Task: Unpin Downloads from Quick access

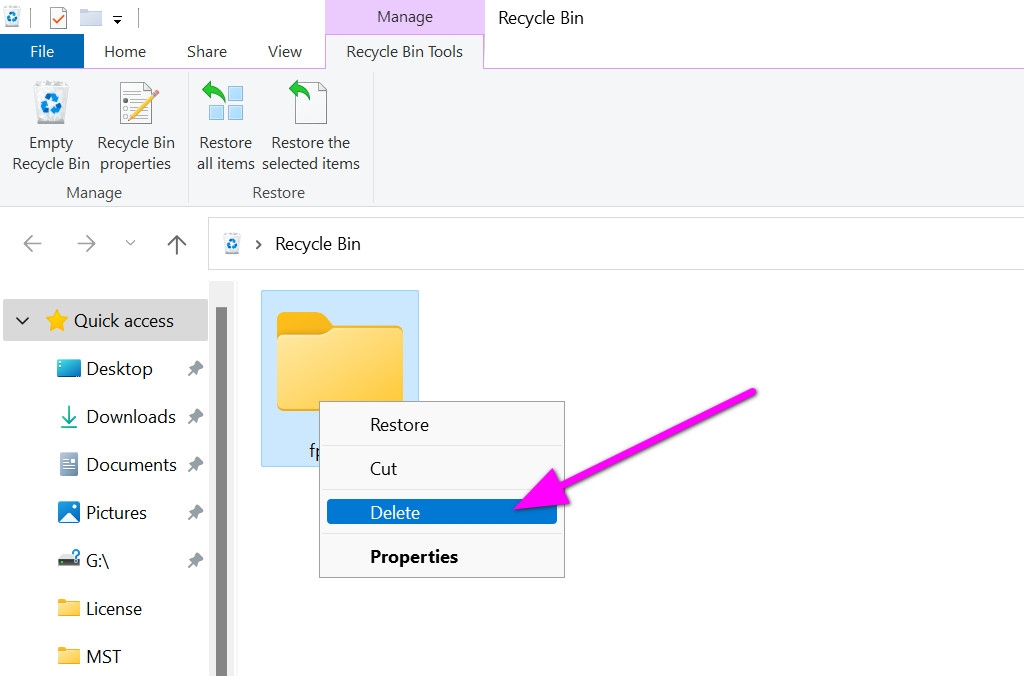Action: pos(196,417)
